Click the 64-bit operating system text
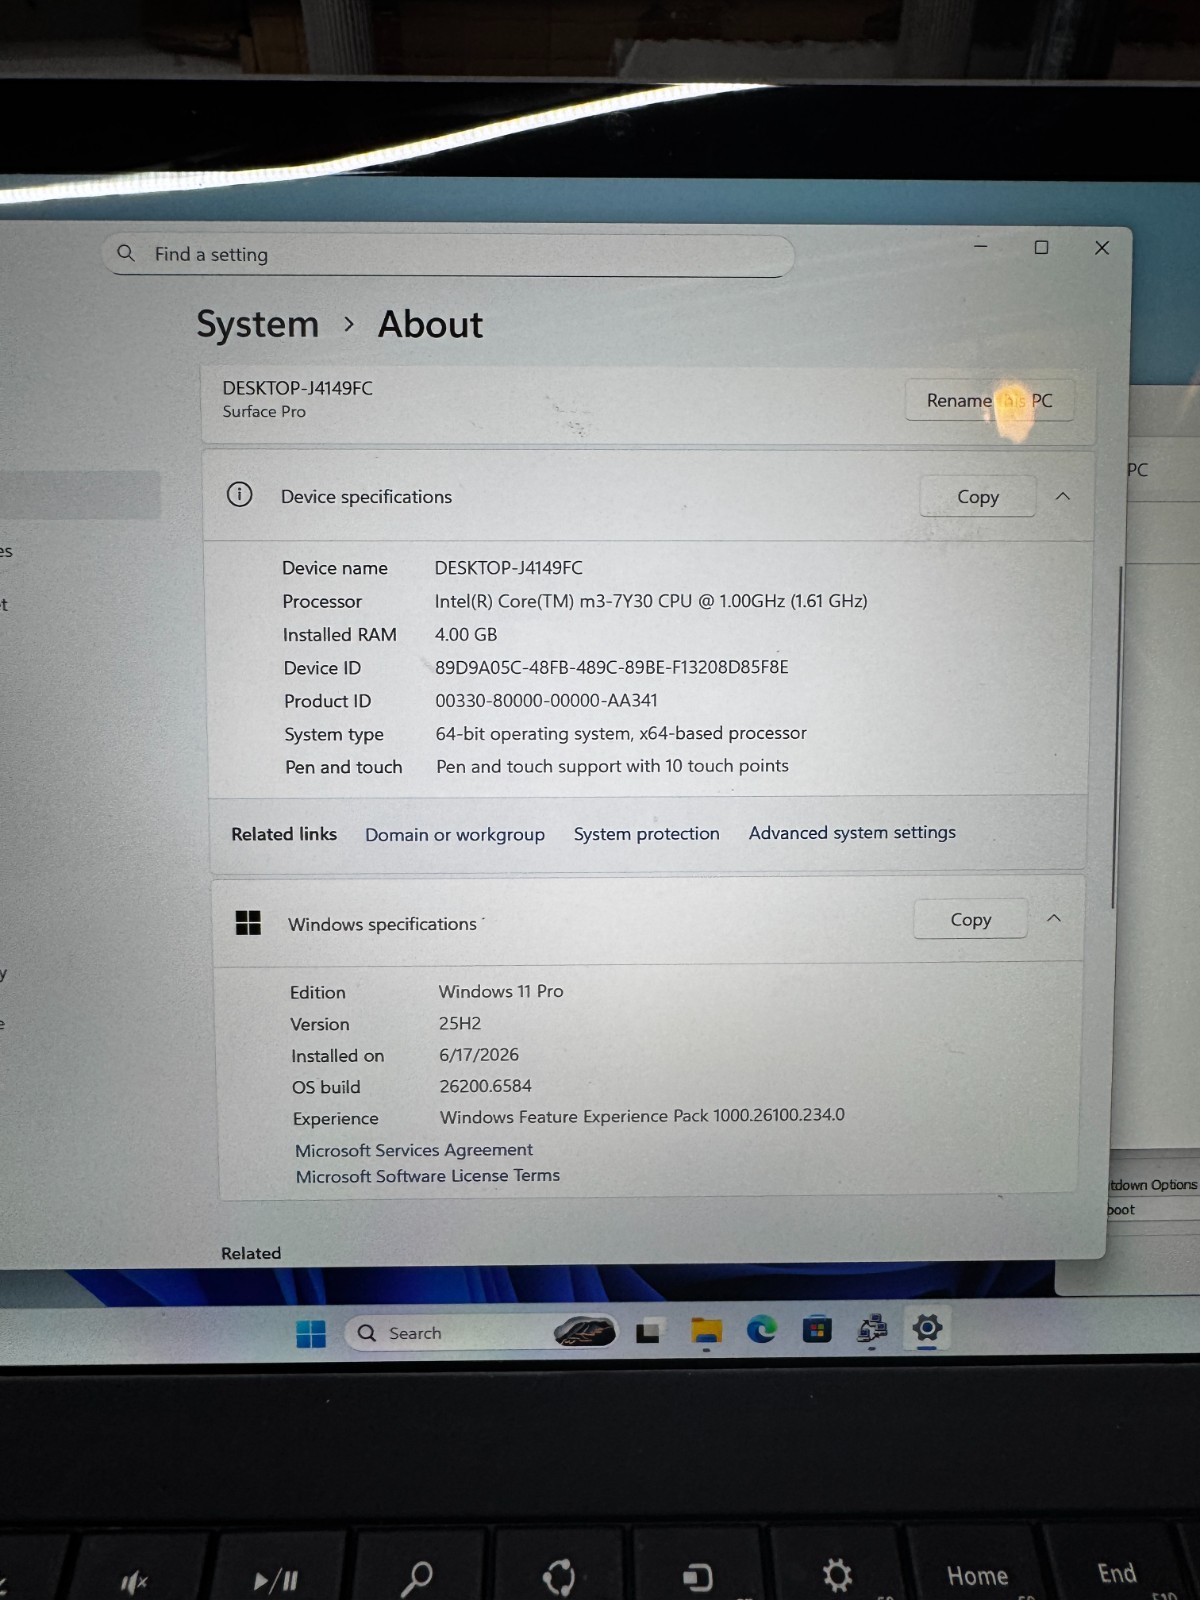The height and width of the screenshot is (1600, 1200). pyautogui.click(x=621, y=733)
